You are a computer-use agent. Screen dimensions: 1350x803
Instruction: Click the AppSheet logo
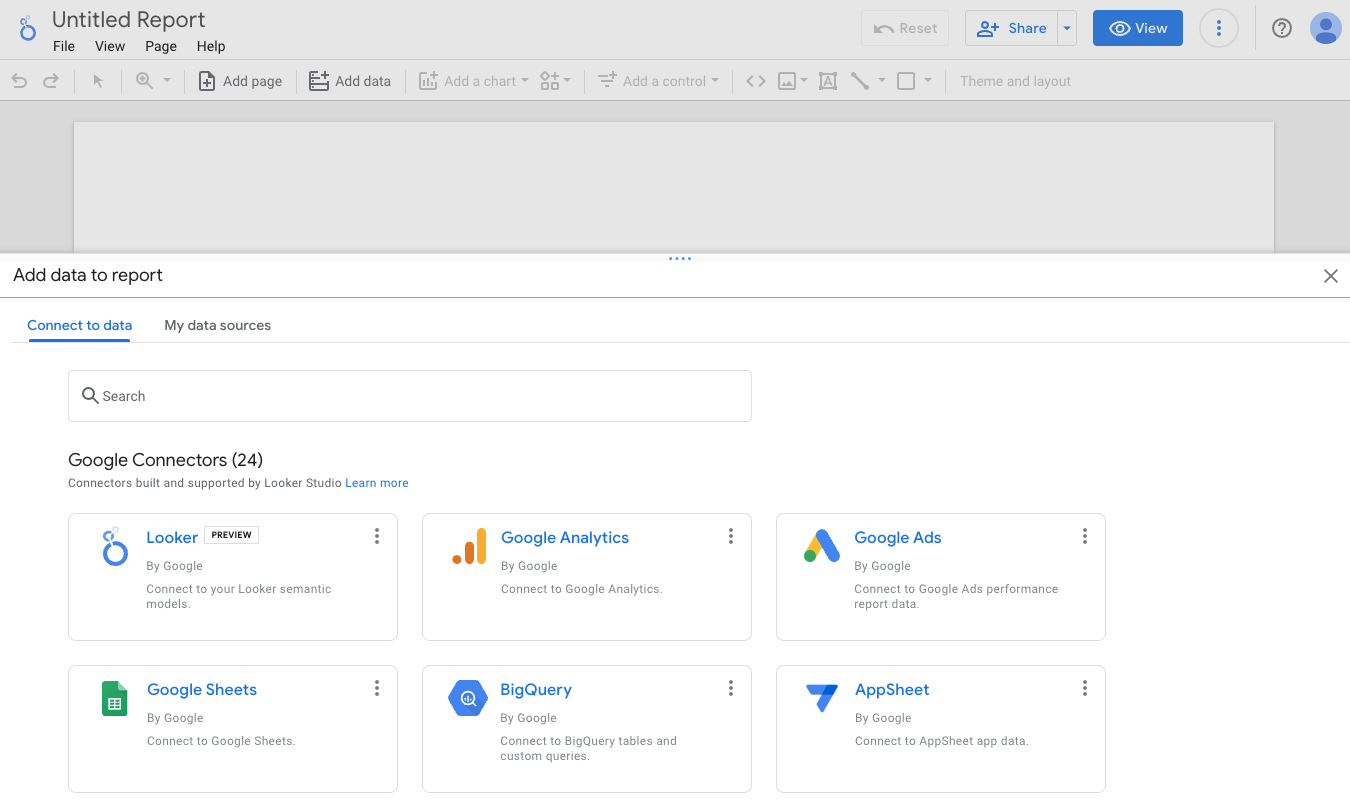[822, 698]
